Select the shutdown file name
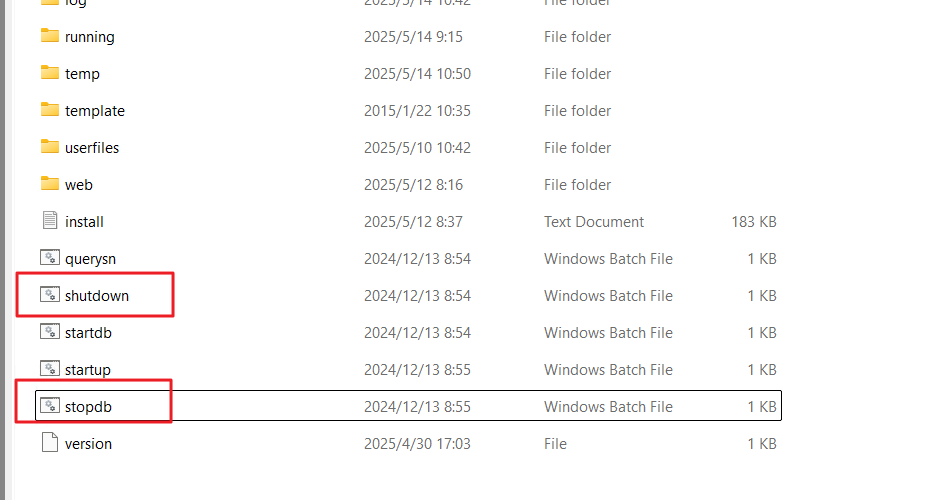This screenshot has width=935, height=500. [x=97, y=296]
